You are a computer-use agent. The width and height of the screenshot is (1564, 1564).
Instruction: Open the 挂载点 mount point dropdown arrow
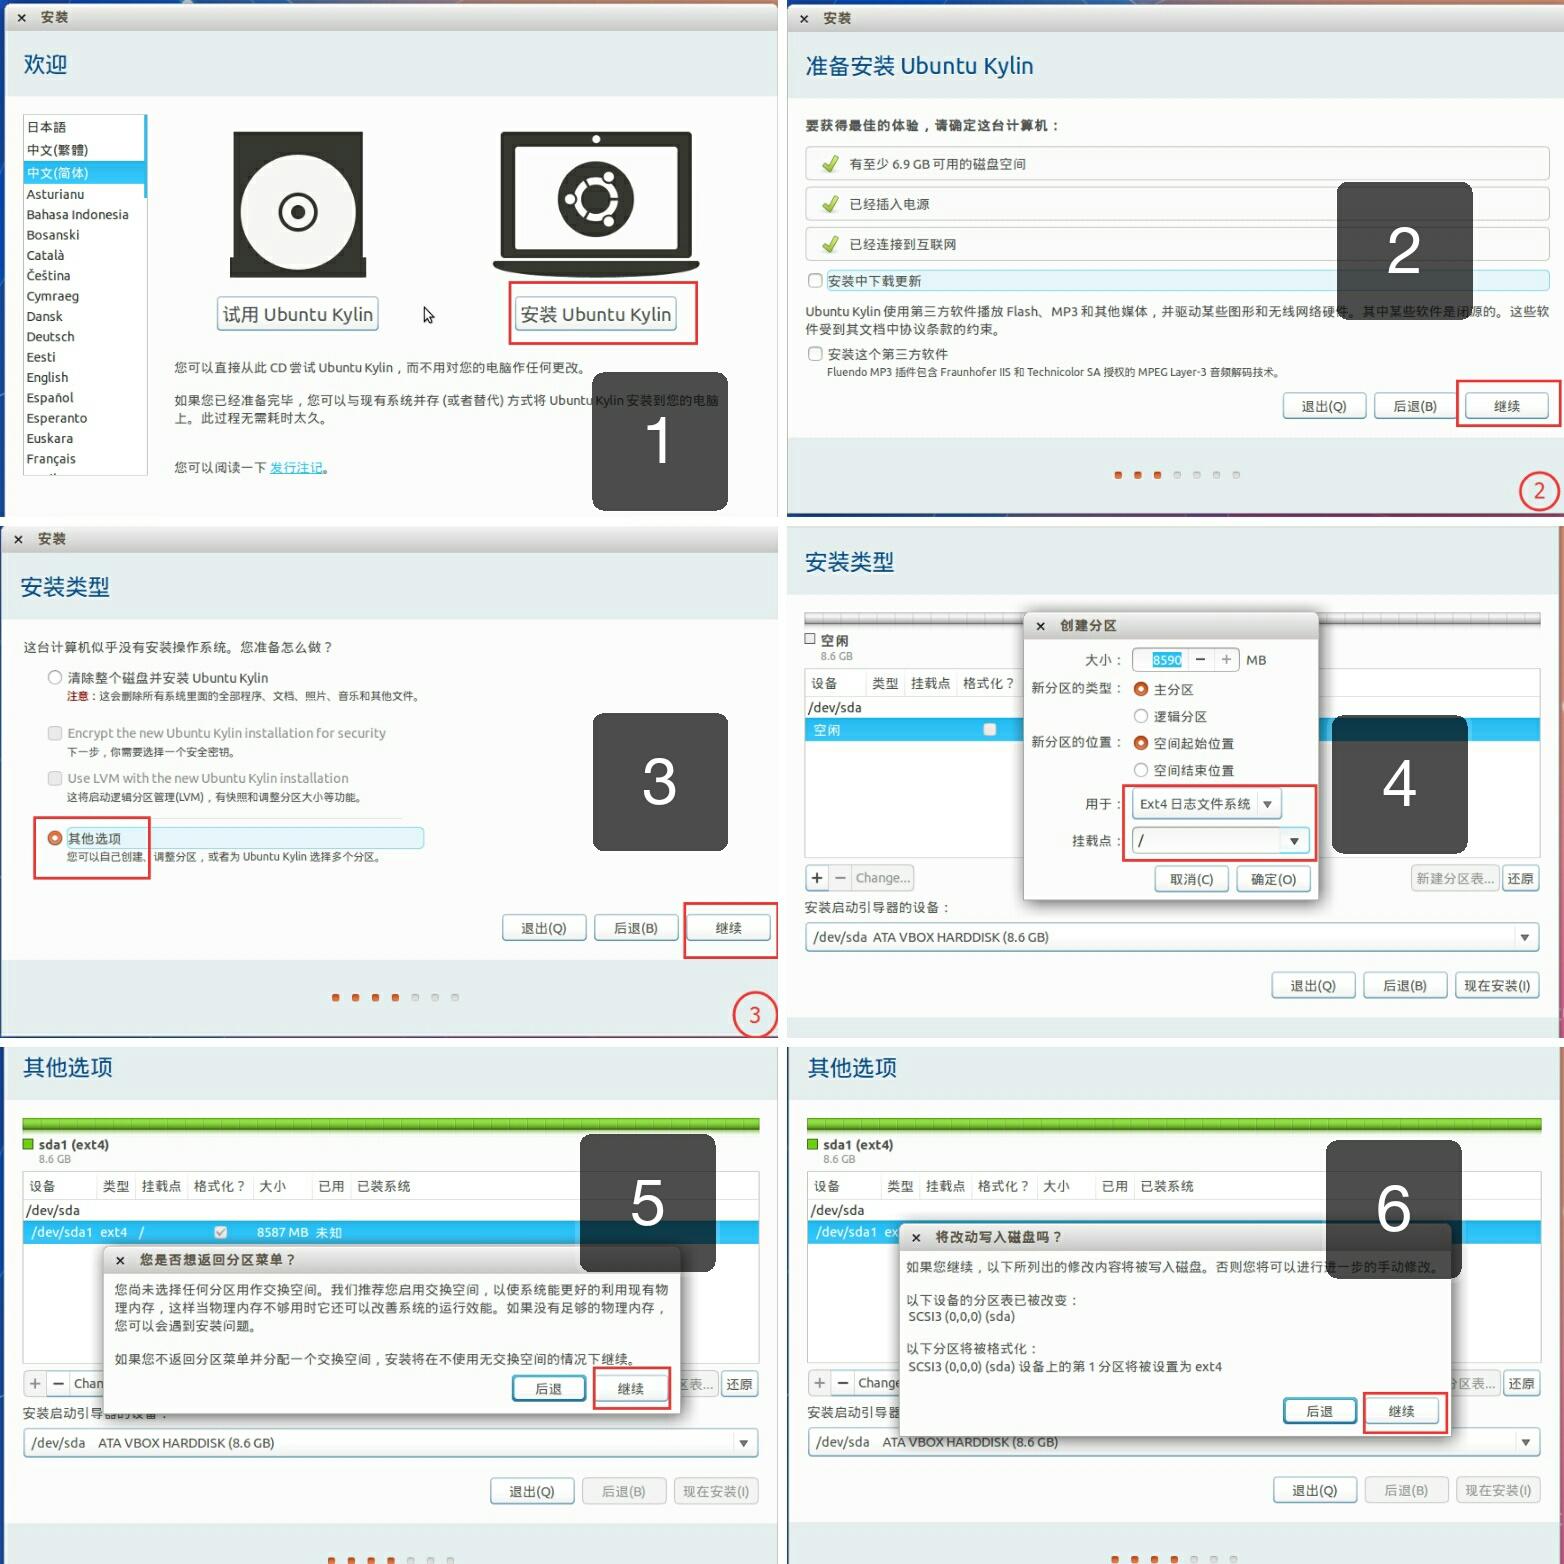click(1294, 841)
